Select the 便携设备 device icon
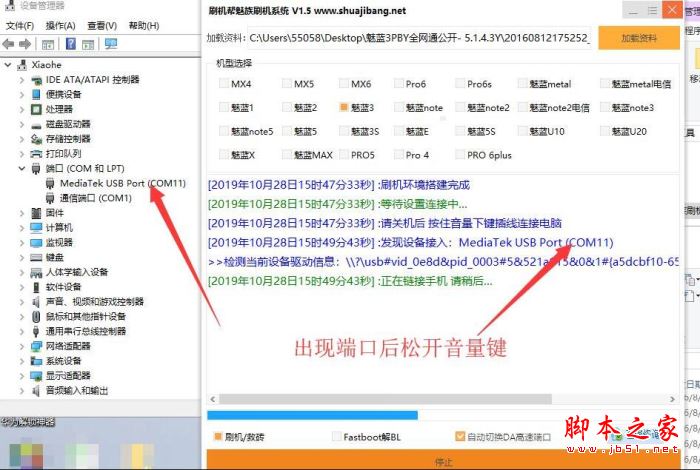This screenshot has height=470, width=700. click(37, 95)
